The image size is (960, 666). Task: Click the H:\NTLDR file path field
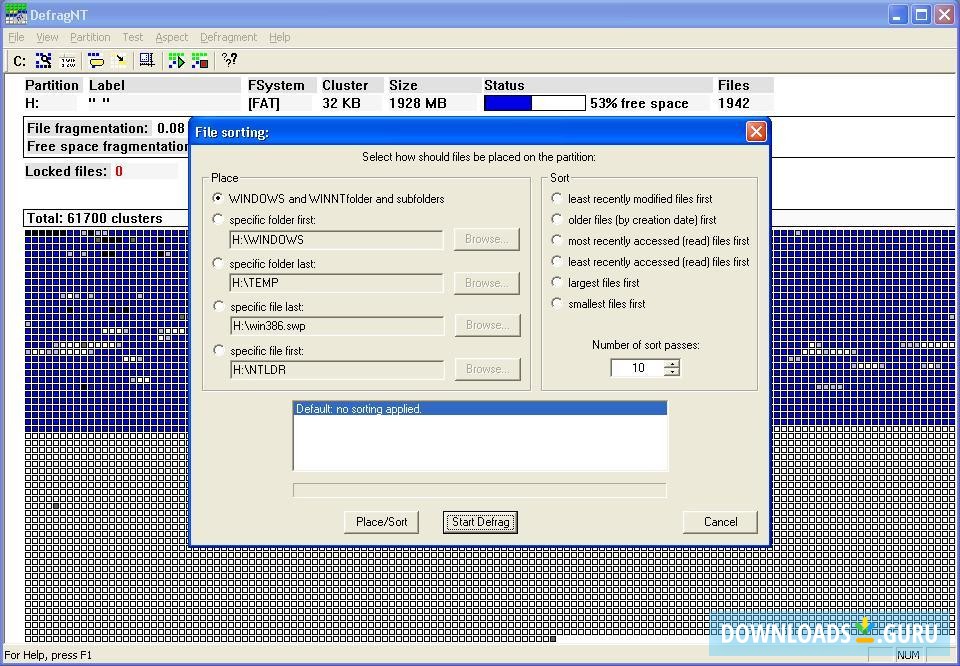click(x=337, y=370)
